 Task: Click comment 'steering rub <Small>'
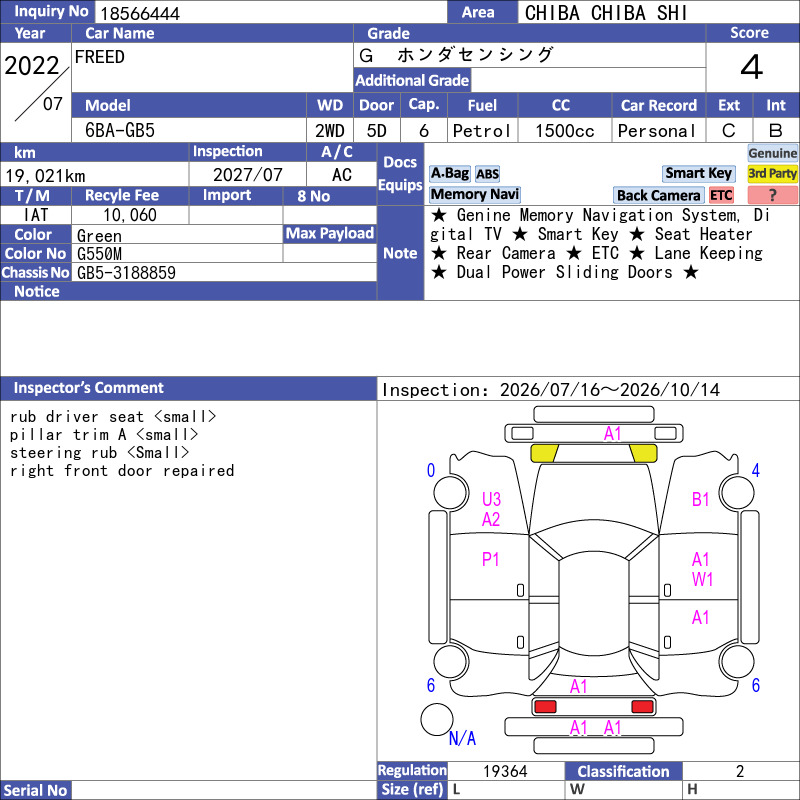click(99, 453)
